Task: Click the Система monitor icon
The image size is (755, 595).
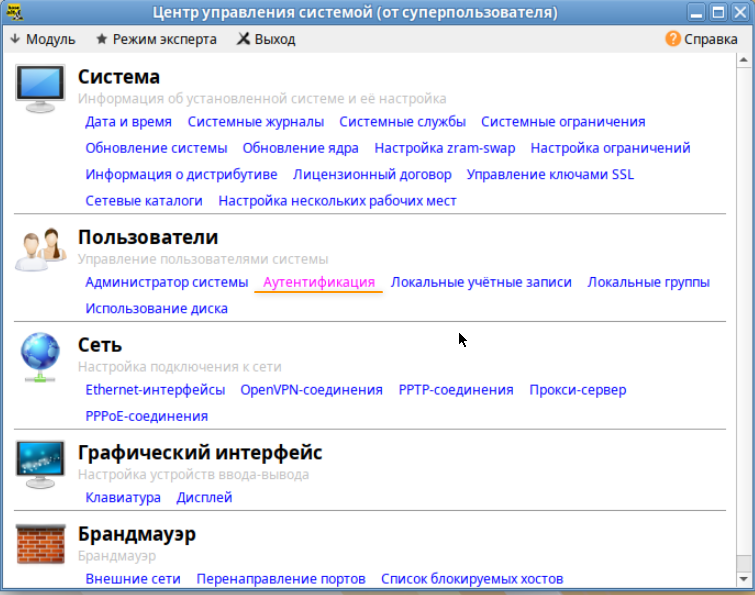Action: [40, 89]
